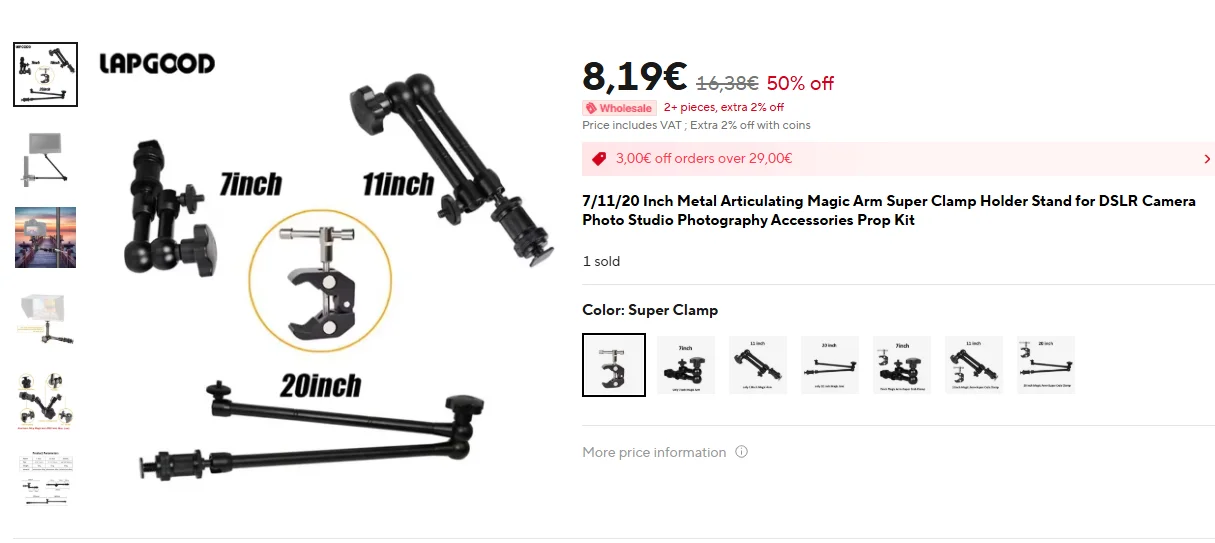Expand the 3,00€ off coupon arrow
The width and height of the screenshot is (1215, 543).
point(1207,159)
